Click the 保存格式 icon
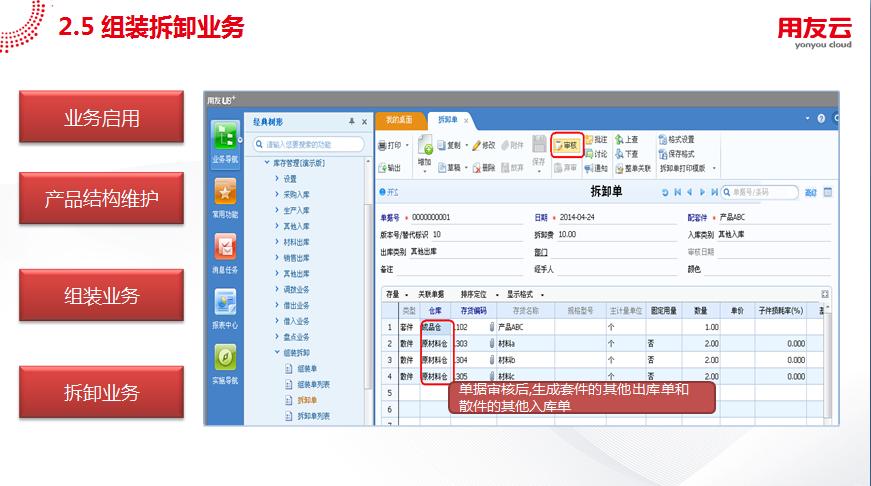 (663, 154)
